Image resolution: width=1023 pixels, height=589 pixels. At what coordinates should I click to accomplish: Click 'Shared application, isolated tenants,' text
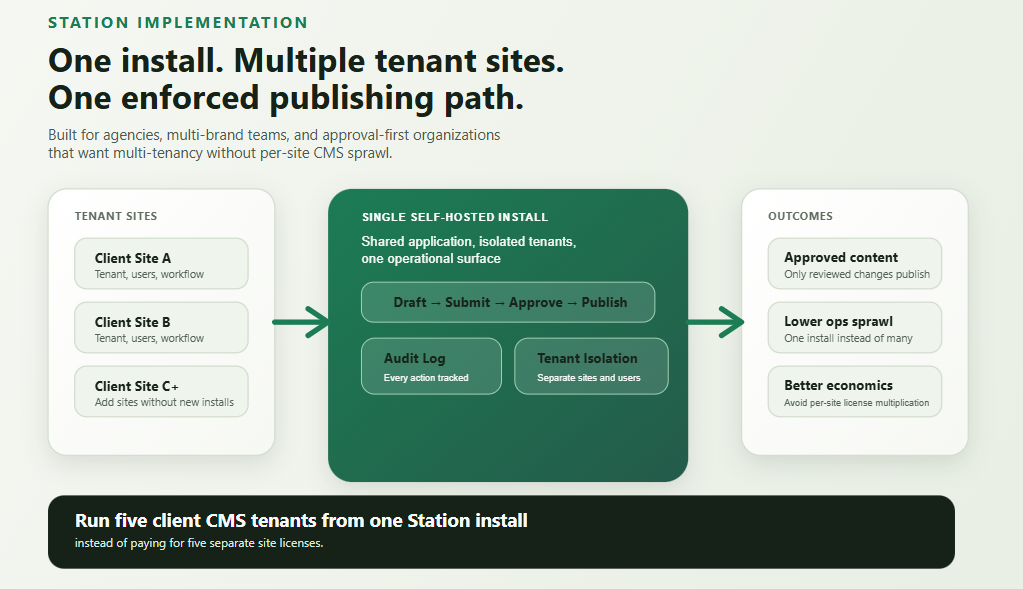(468, 241)
